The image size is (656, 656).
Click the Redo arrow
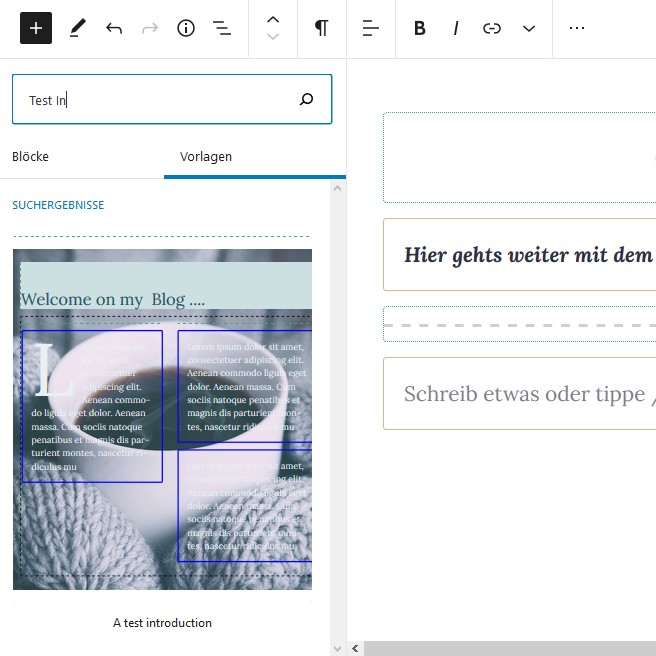[x=150, y=28]
